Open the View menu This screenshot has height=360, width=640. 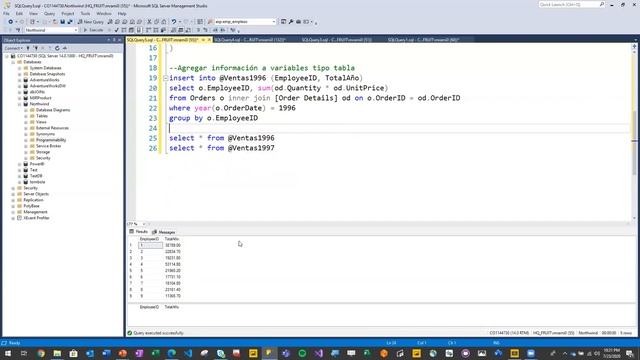coord(33,13)
